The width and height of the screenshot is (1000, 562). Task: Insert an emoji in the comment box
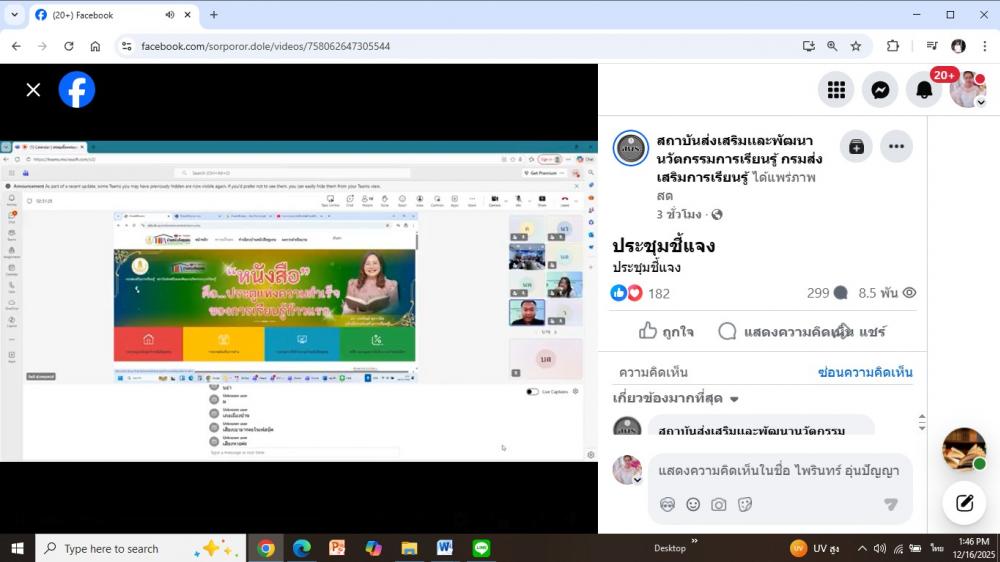pos(693,505)
